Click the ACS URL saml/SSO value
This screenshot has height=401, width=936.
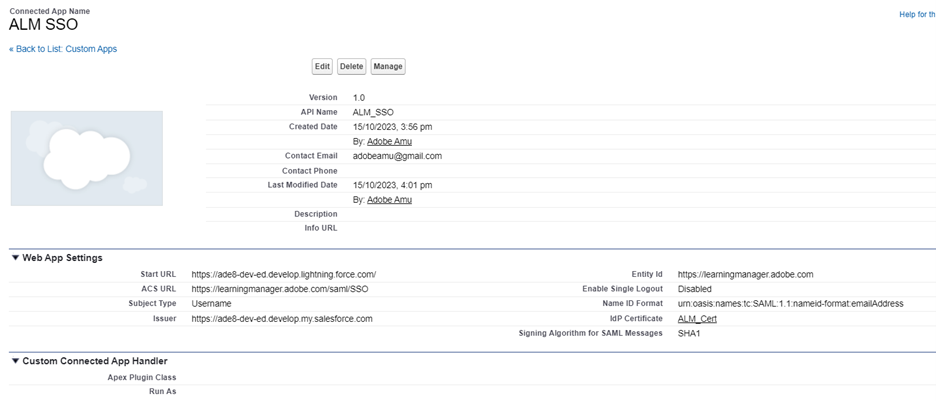279,289
